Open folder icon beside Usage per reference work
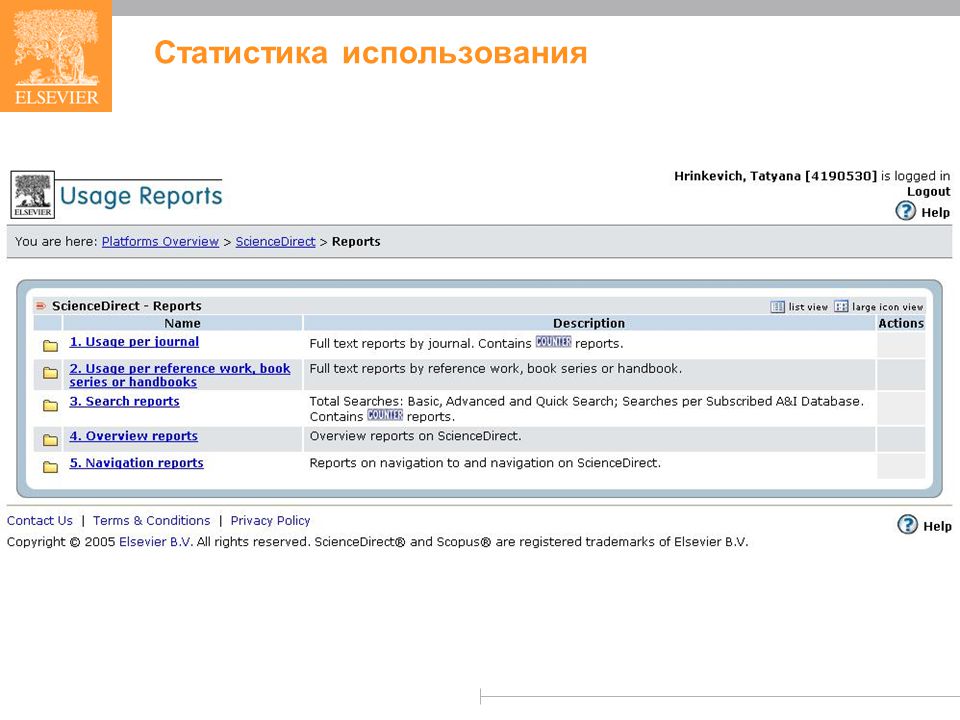This screenshot has height=720, width=960. [x=50, y=373]
